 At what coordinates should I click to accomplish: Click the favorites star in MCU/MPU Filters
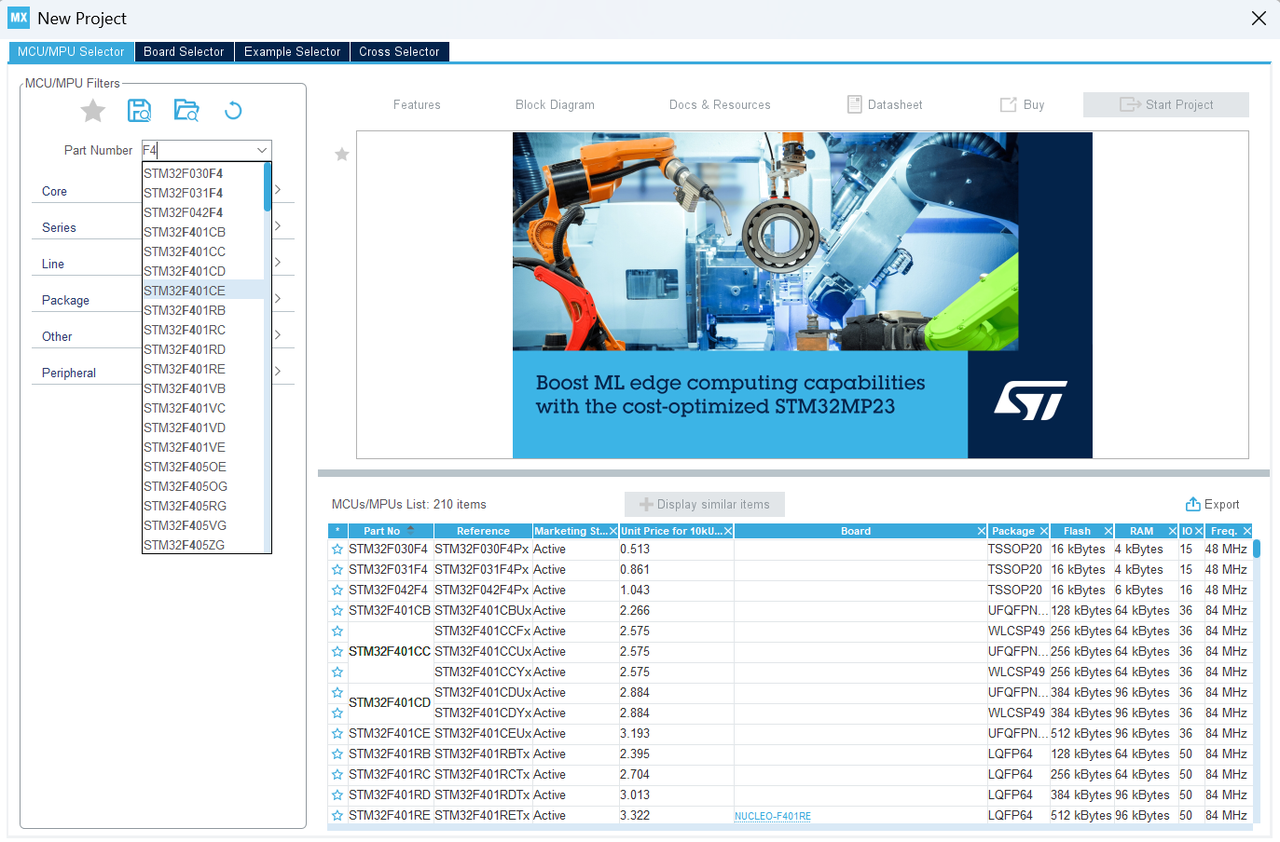coord(93,110)
